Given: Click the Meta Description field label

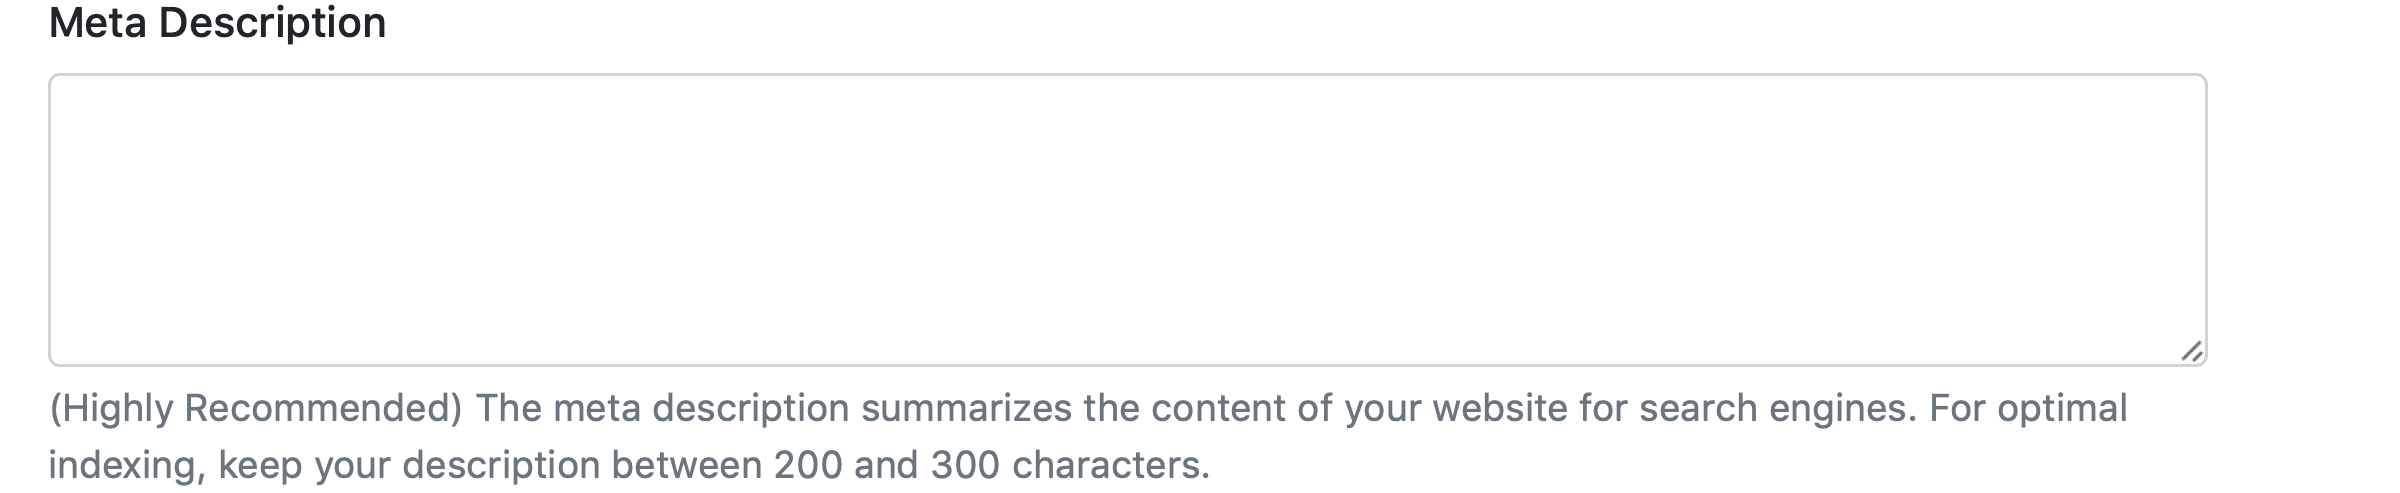Looking at the screenshot, I should click(217, 22).
